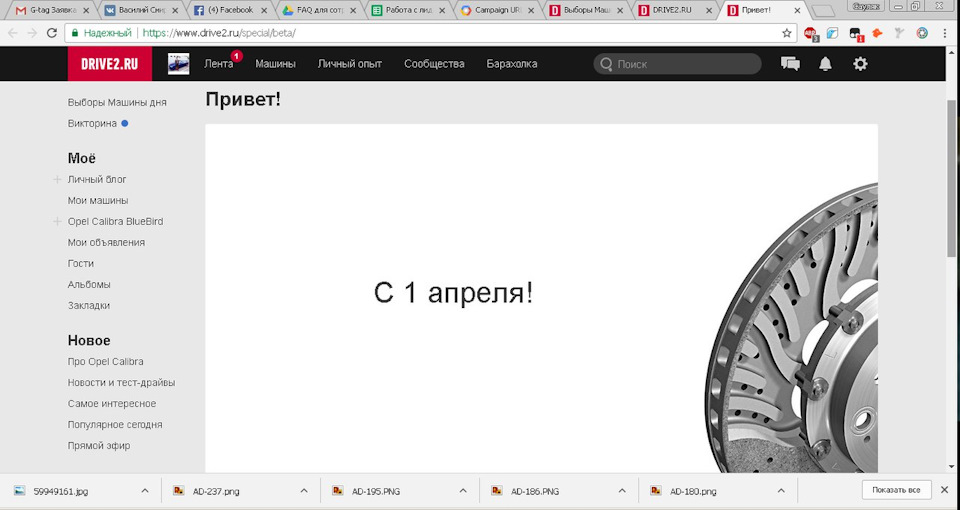960x510 pixels.
Task: Open the settings gear icon in header
Action: pos(860,64)
